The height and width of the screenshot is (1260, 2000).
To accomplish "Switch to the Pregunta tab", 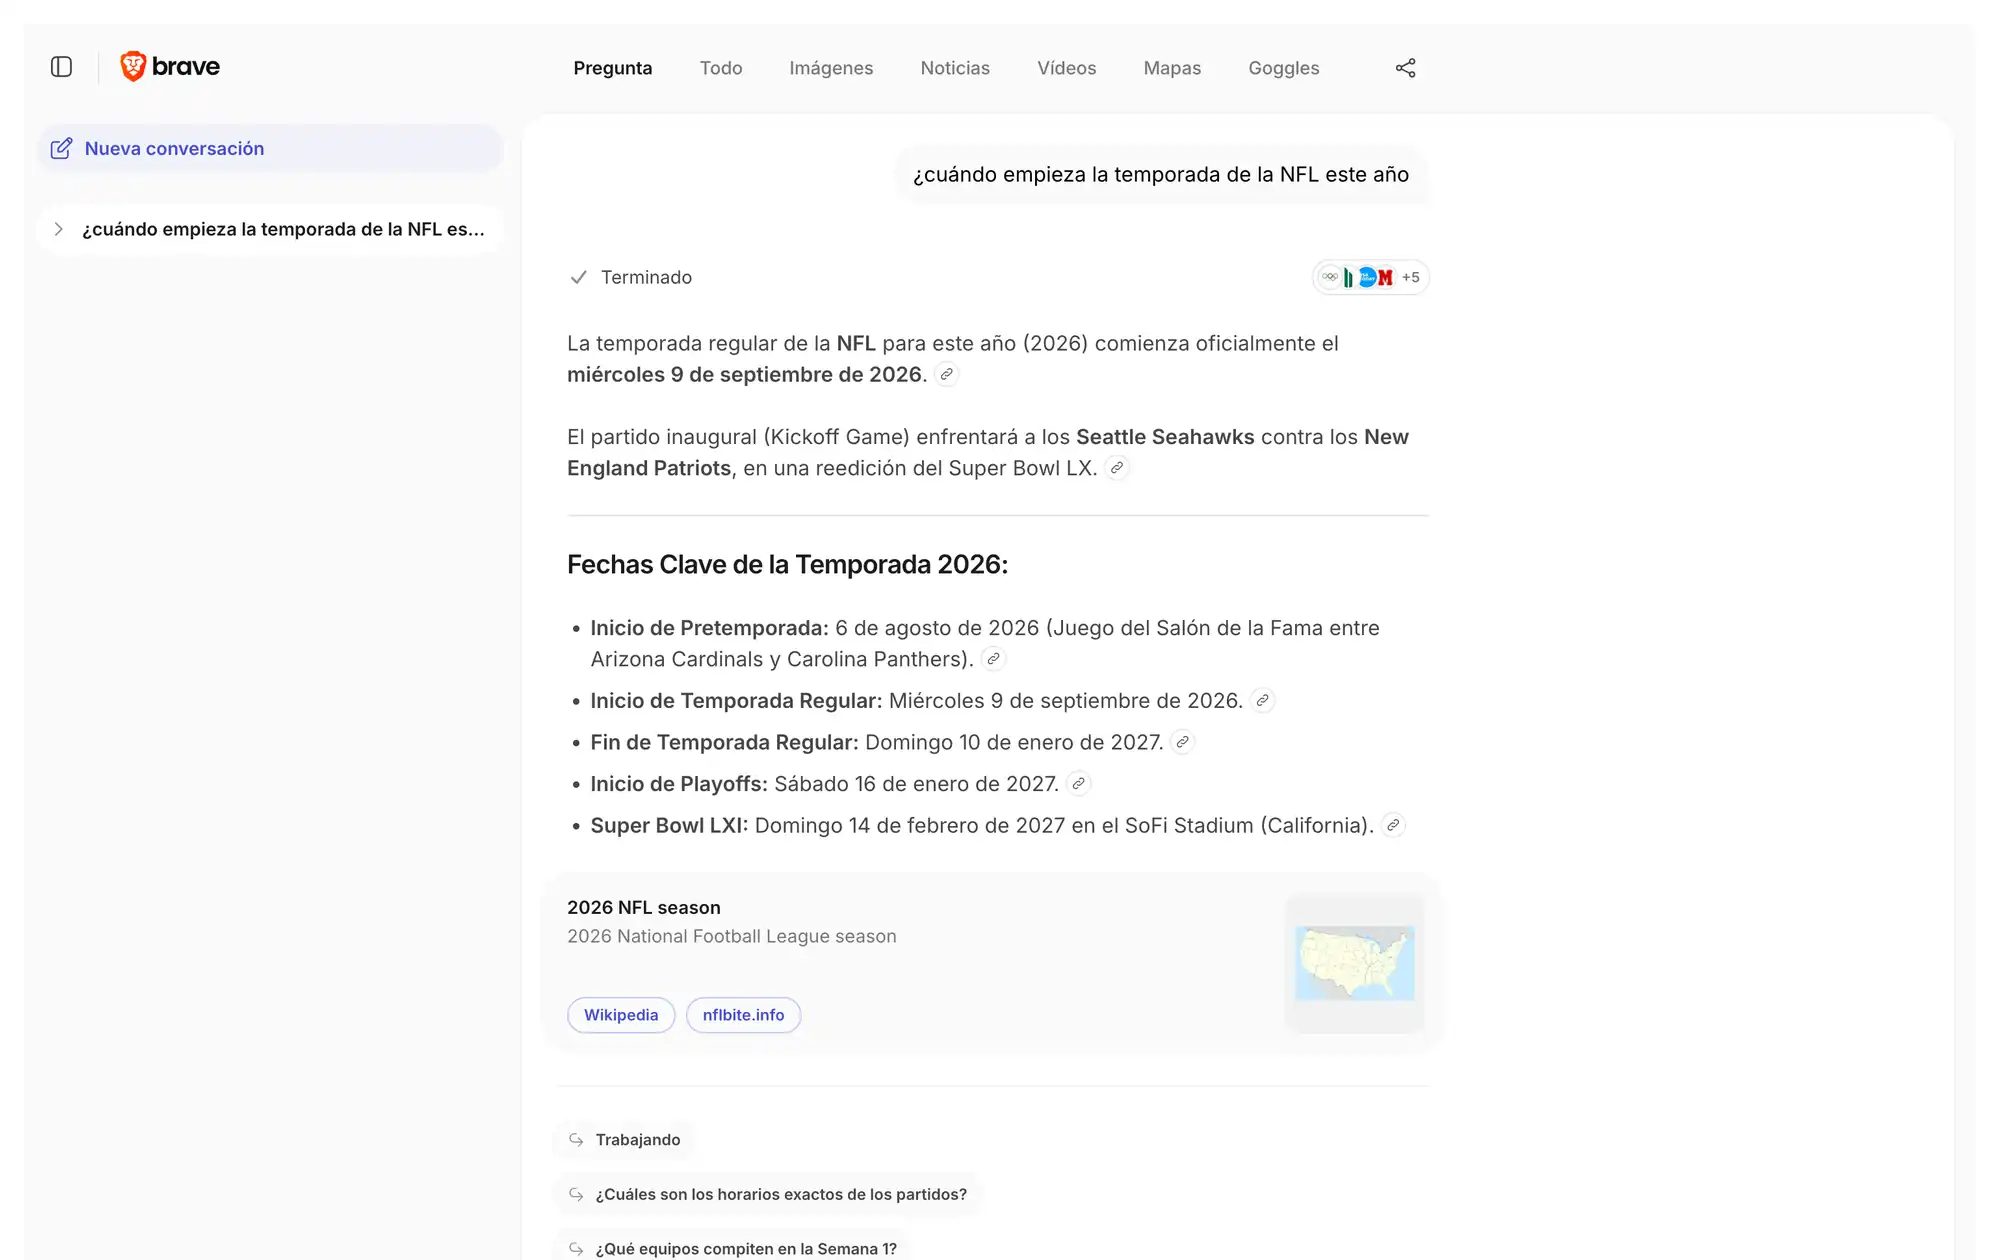I will [x=613, y=68].
